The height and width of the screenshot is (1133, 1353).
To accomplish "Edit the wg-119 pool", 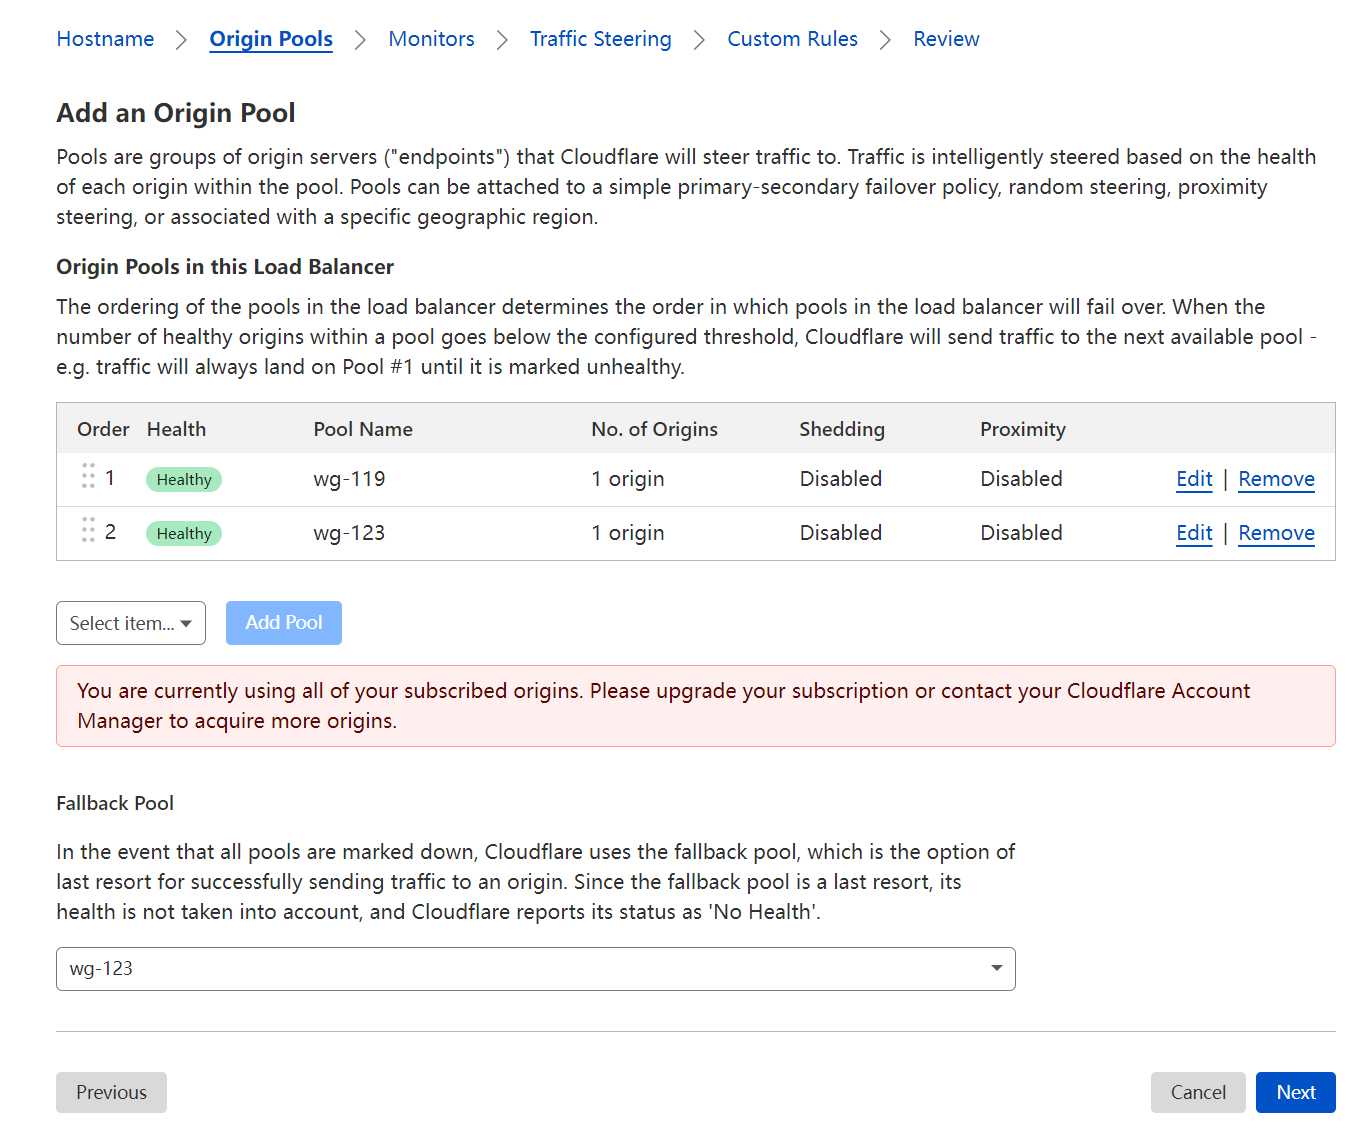I will pos(1194,479).
